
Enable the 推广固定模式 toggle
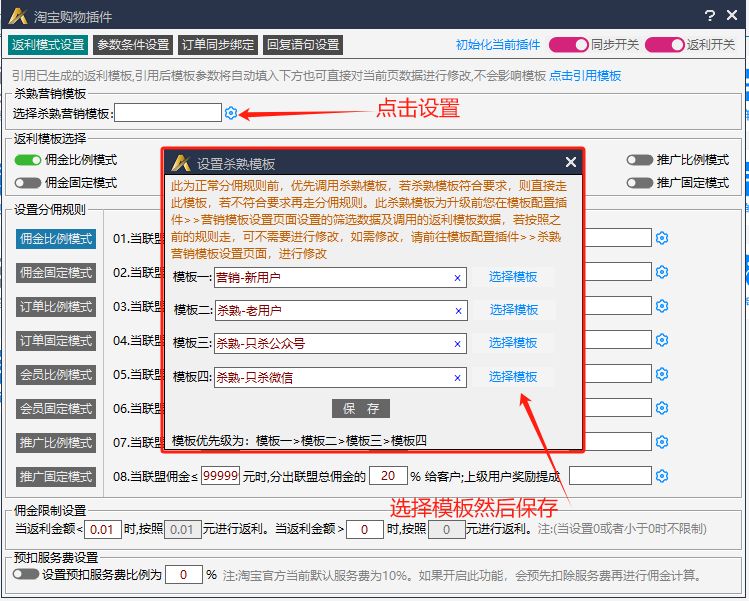[640, 183]
